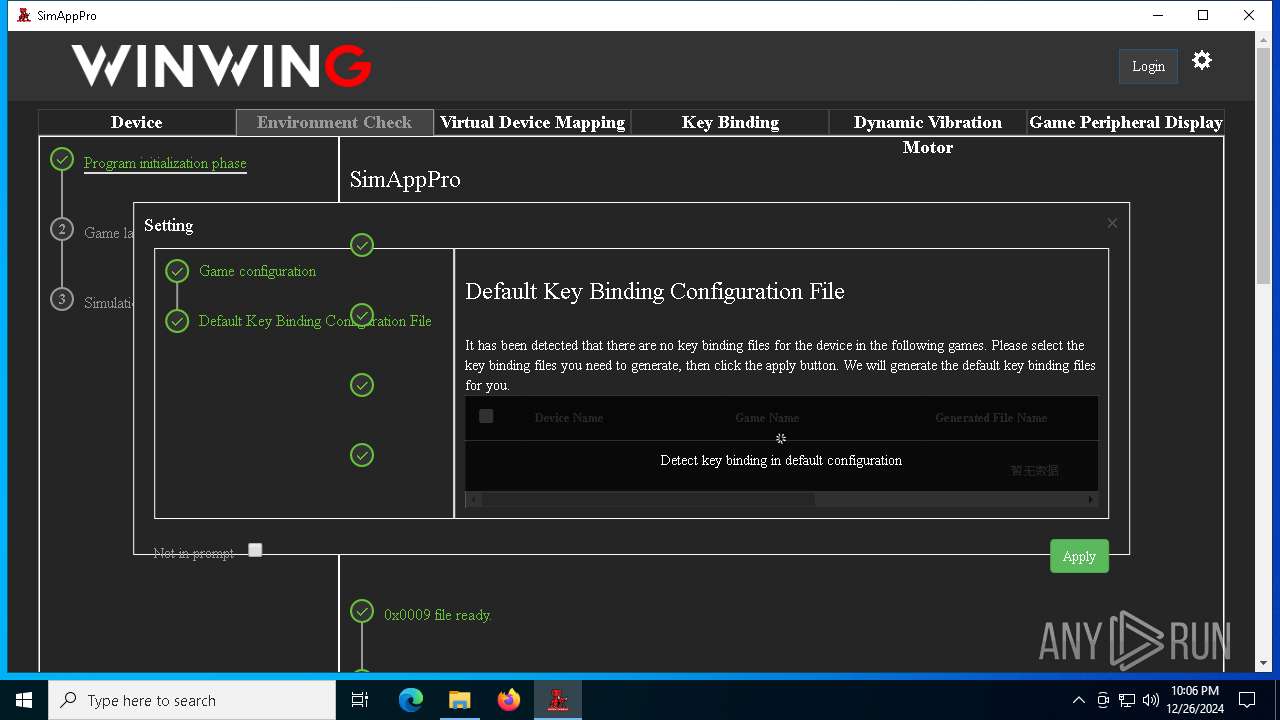
Task: Click Default Key Binding step check icon
Action: [x=177, y=321]
